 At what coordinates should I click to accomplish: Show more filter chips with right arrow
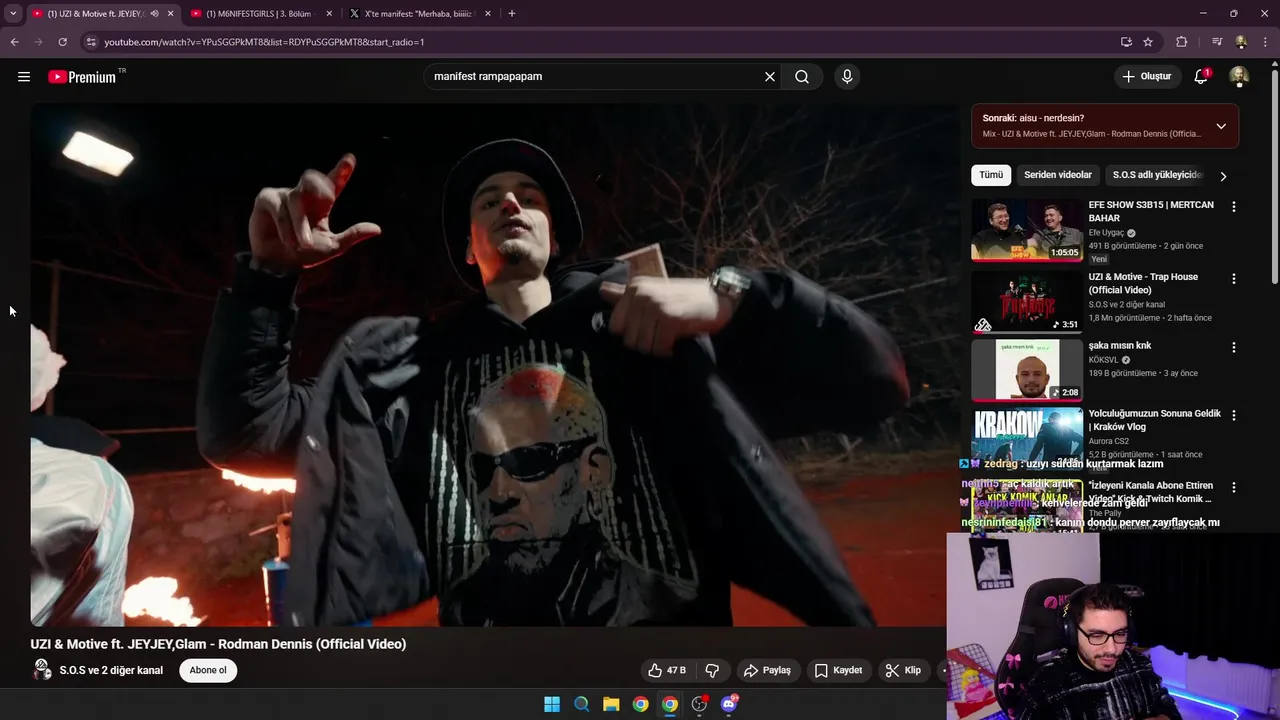[1222, 176]
